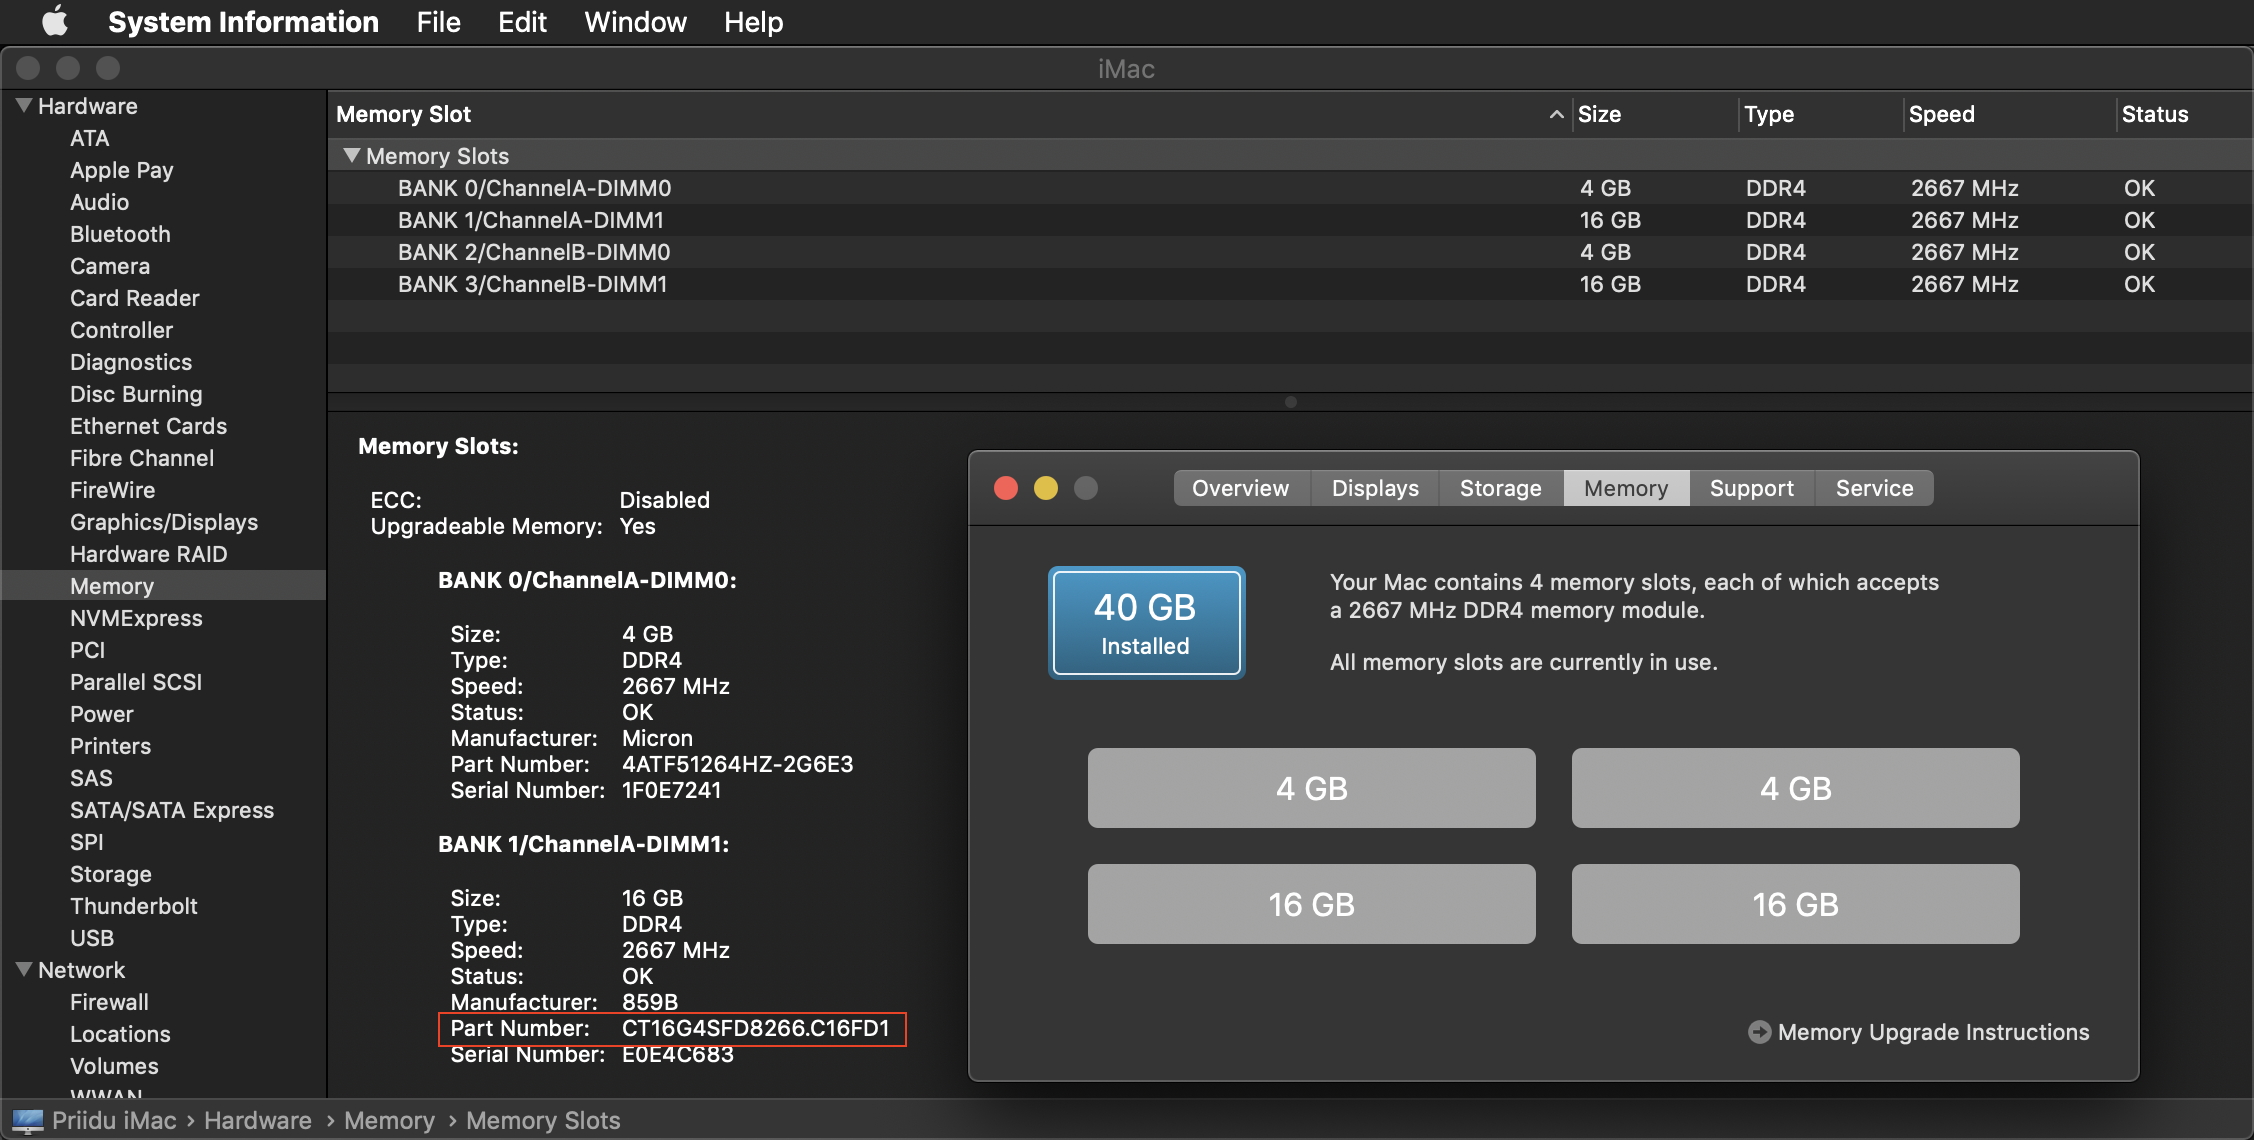Close the About This Mac window
Viewport: 2254px width, 1140px height.
(x=1006, y=488)
